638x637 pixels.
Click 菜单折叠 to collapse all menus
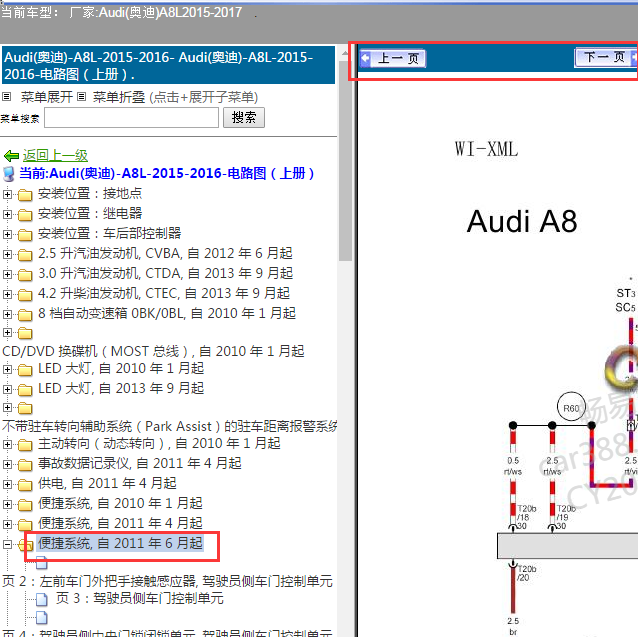click(119, 97)
